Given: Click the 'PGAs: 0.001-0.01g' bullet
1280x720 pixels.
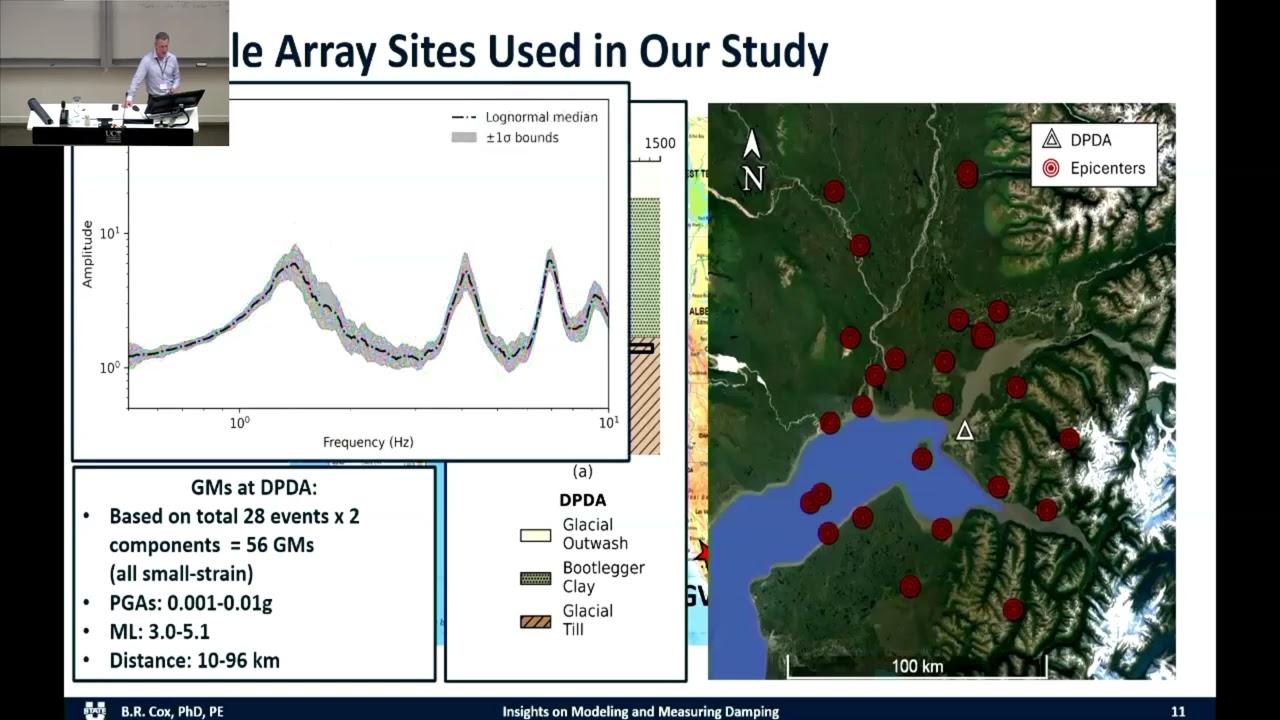Looking at the screenshot, I should (x=190, y=603).
